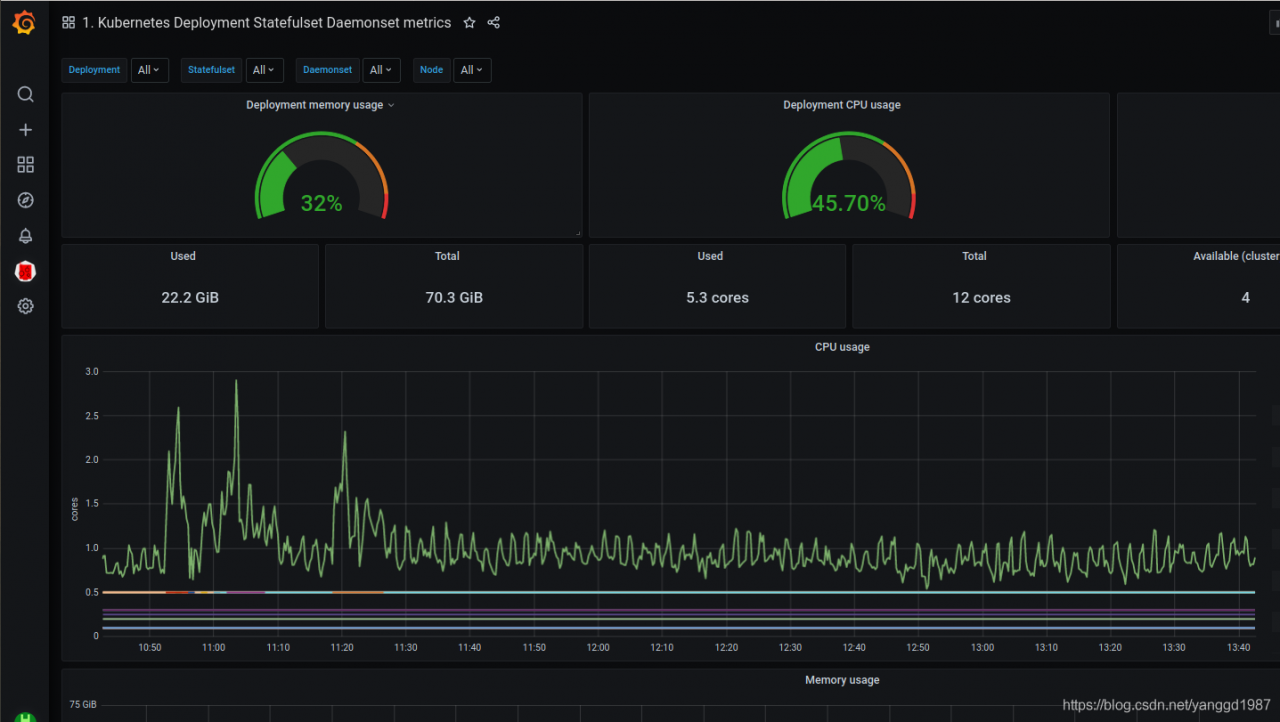Click the 70.3 GiB total value
1280x722 pixels.
click(x=454, y=298)
